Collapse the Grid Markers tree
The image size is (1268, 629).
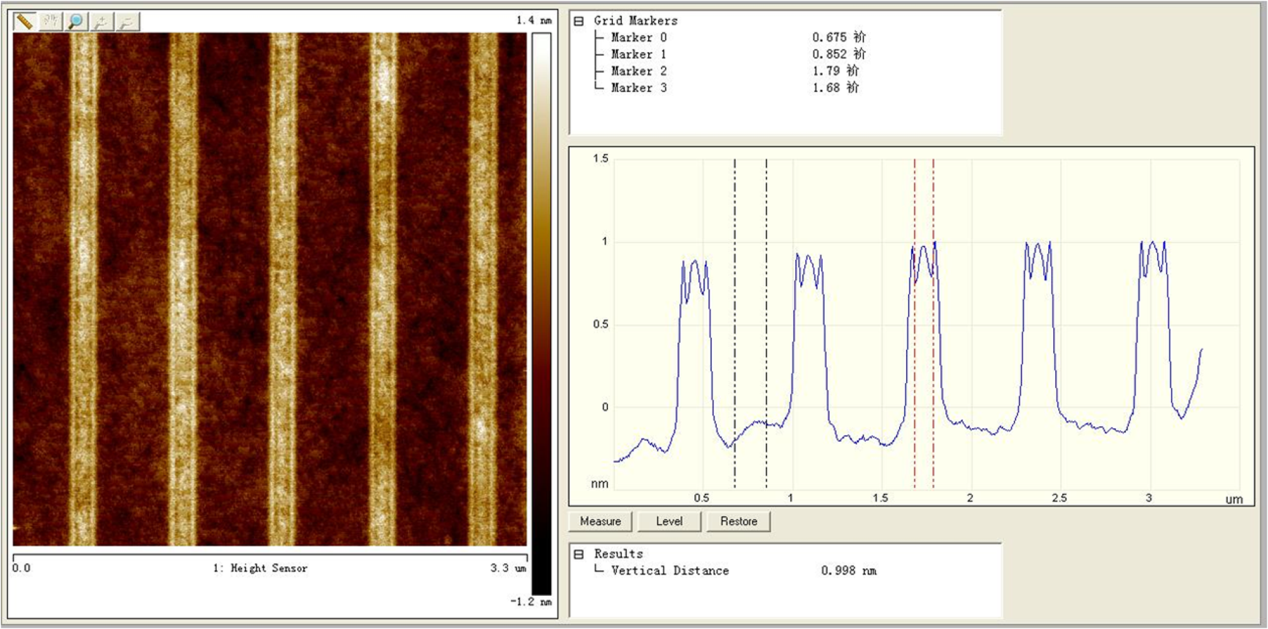[578, 21]
